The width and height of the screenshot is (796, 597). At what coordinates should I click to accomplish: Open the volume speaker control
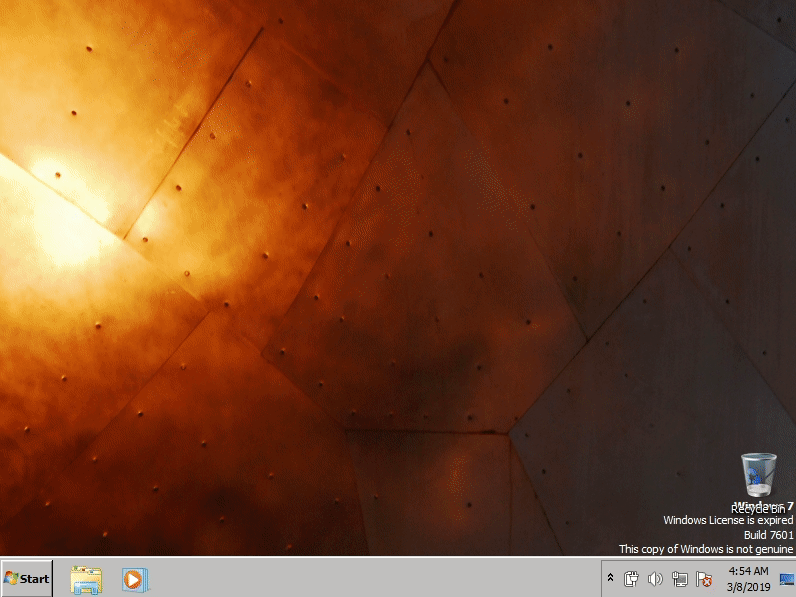pyautogui.click(x=655, y=578)
